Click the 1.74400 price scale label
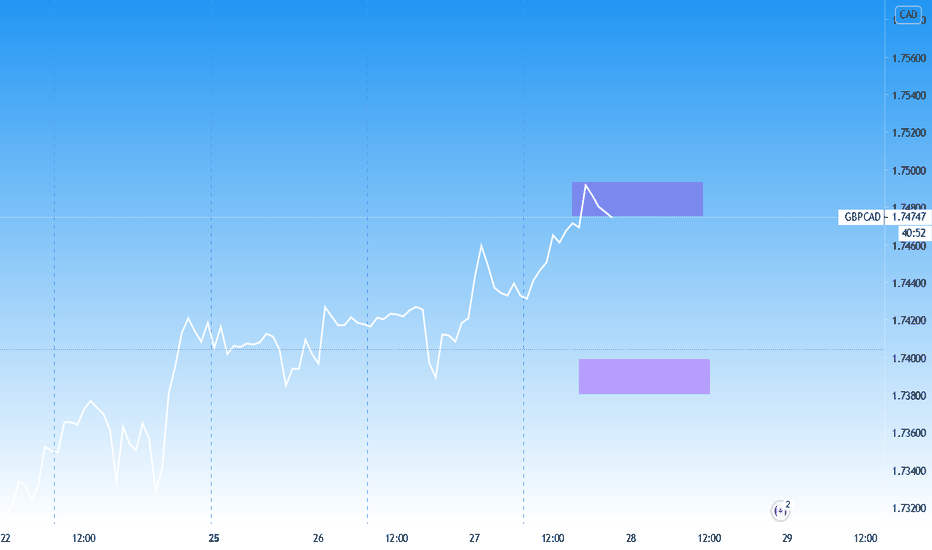Screen dimensions: 932x550 909,283
